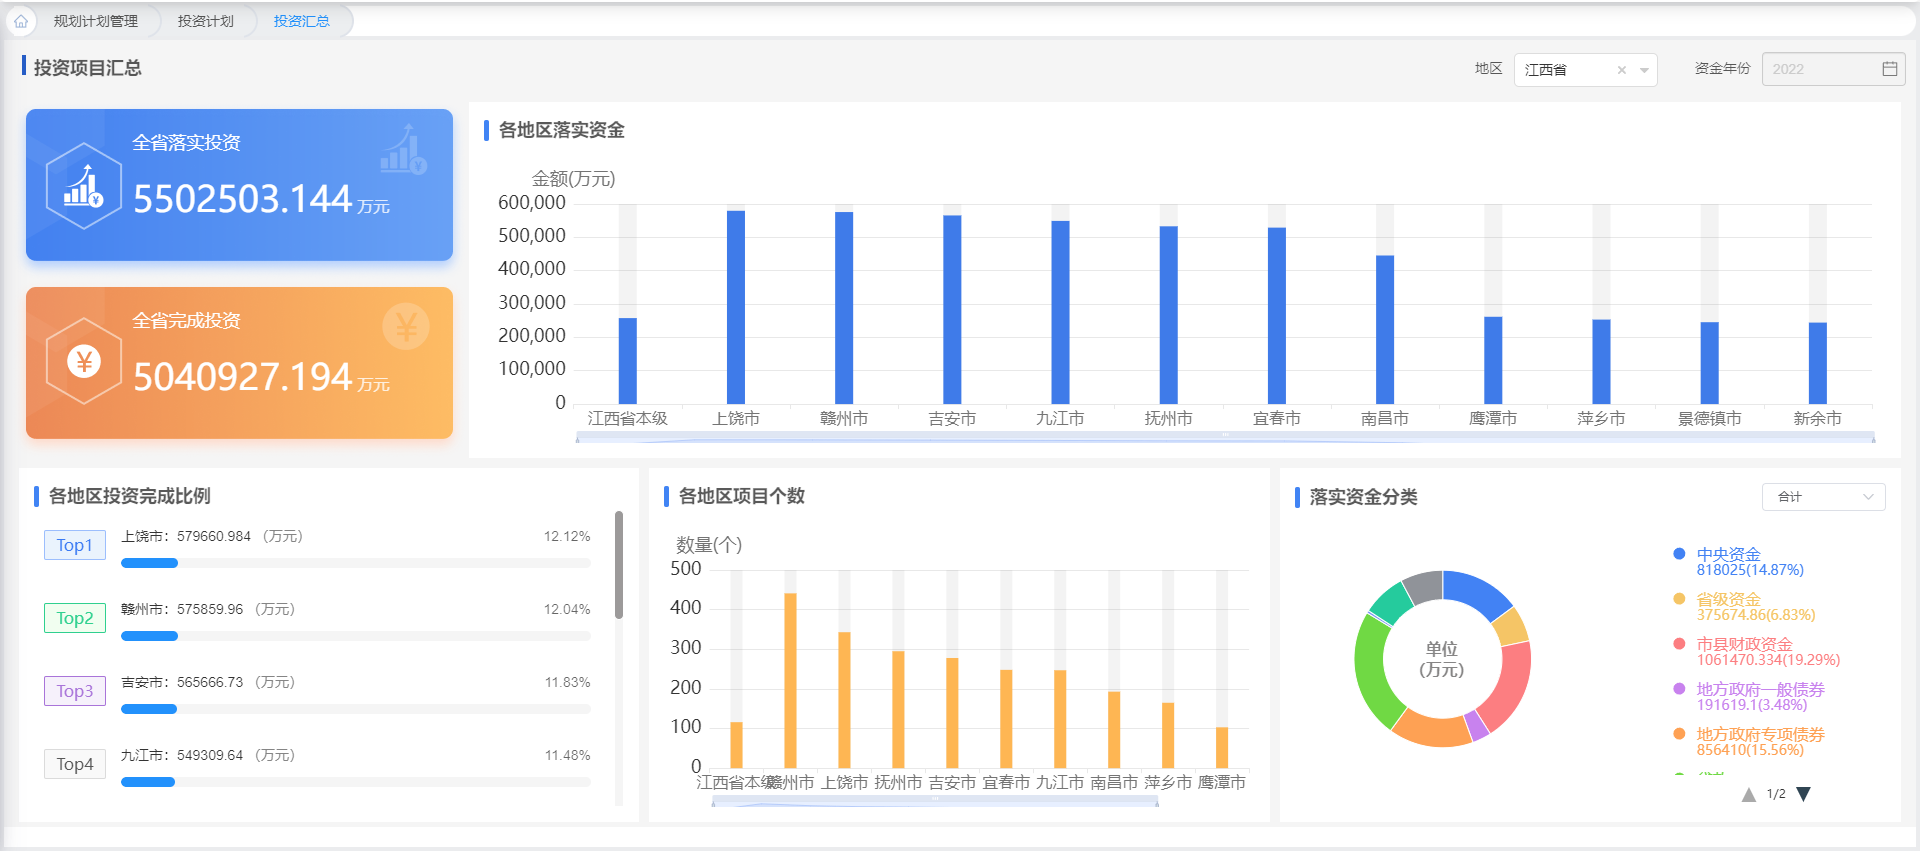Expand the 合计 dropdown in 落实资金分类
1920x851 pixels.
(x=1822, y=497)
